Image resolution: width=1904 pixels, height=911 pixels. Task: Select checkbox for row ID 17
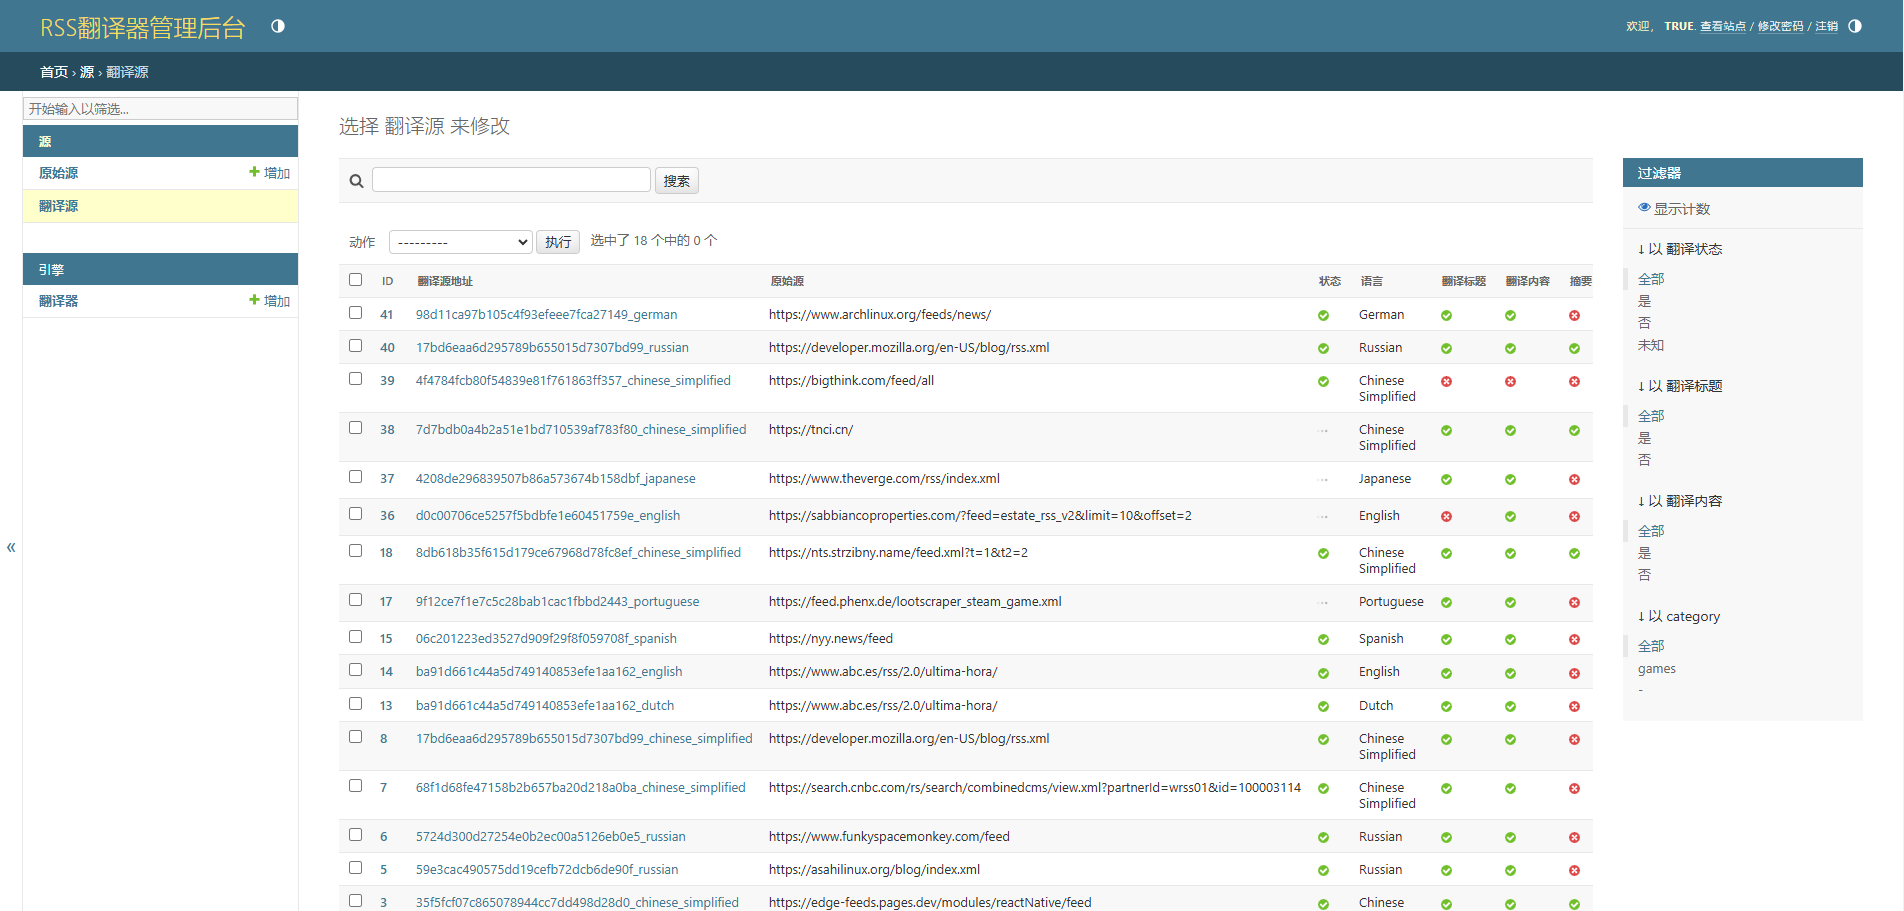pos(355,600)
